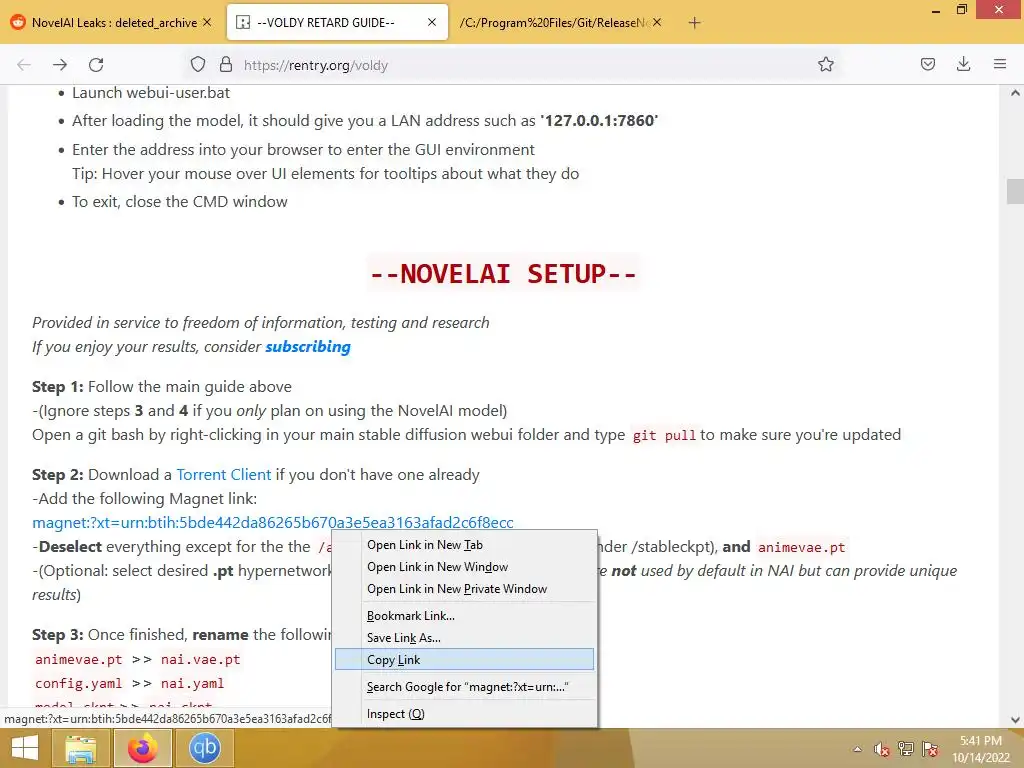Open the Torrent Client link

pyautogui.click(x=223, y=475)
